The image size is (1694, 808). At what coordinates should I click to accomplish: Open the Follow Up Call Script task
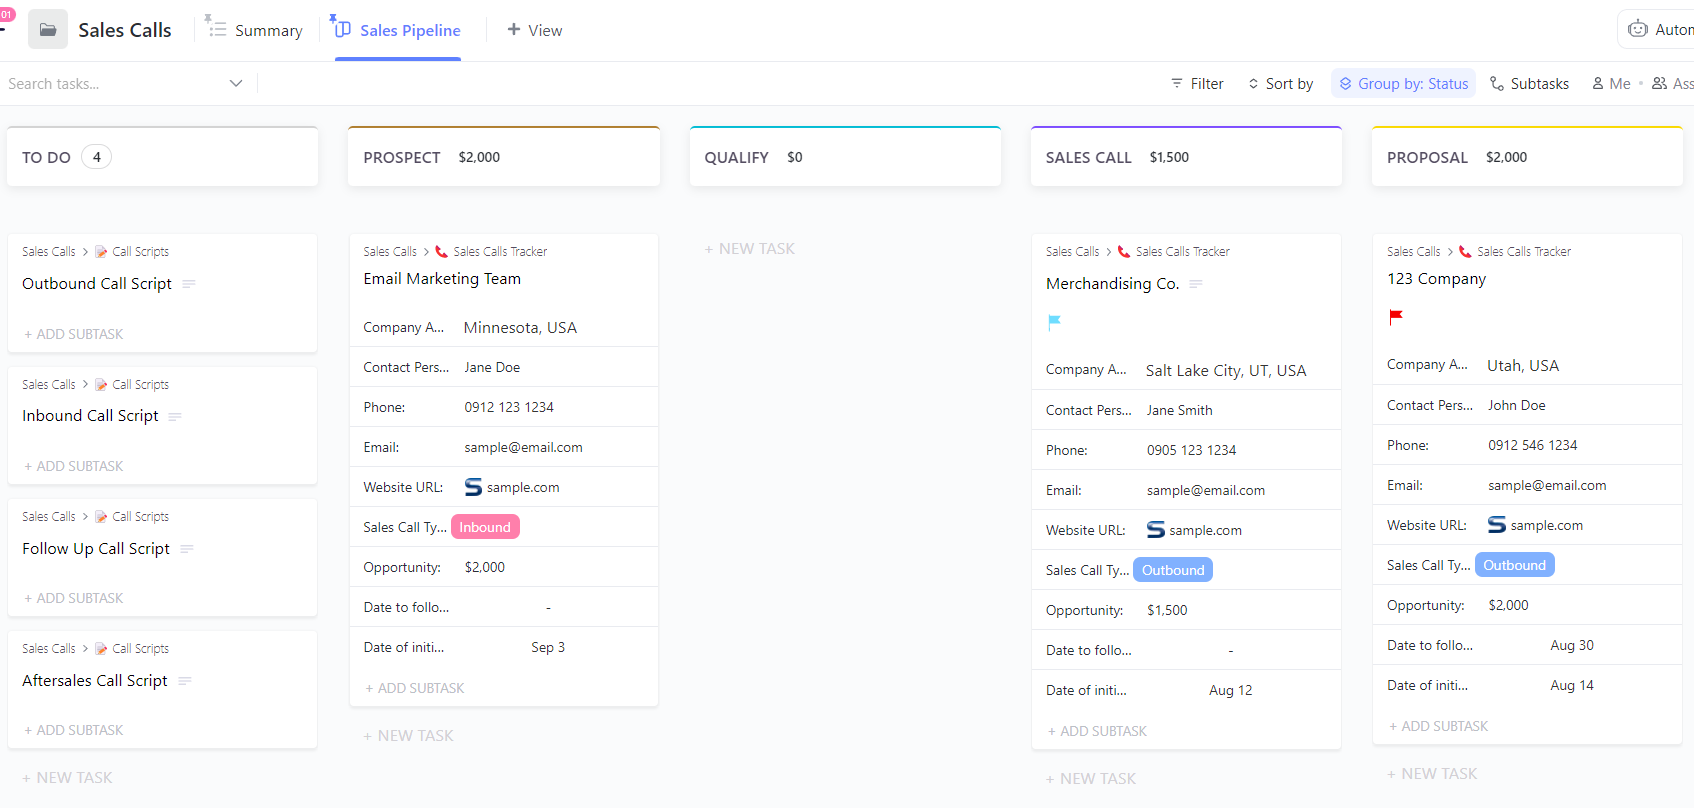[96, 549]
